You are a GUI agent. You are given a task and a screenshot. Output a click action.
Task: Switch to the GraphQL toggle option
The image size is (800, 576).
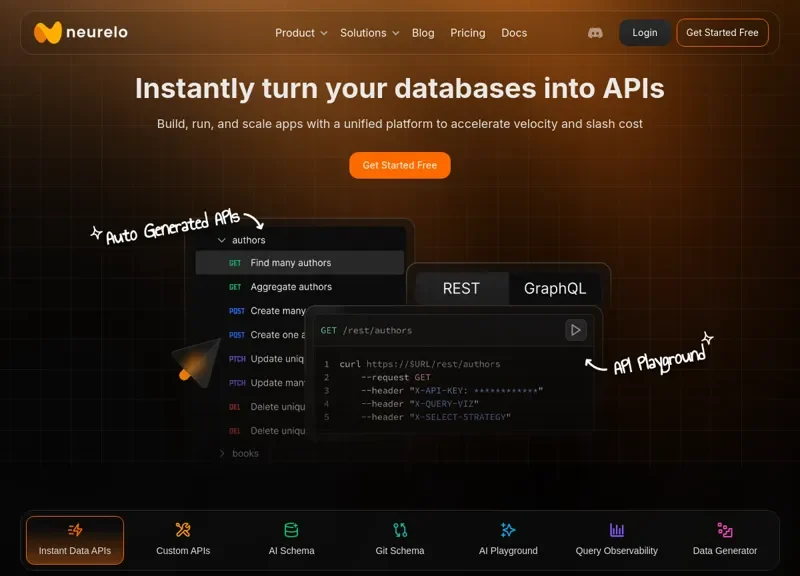tap(555, 288)
